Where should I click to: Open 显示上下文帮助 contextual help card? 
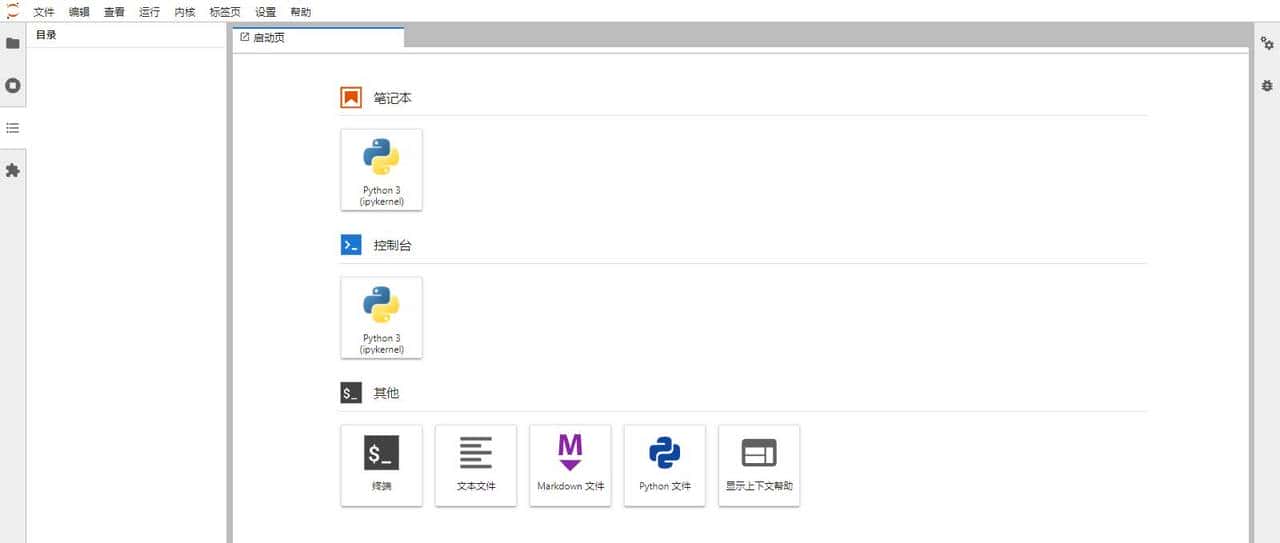point(759,466)
